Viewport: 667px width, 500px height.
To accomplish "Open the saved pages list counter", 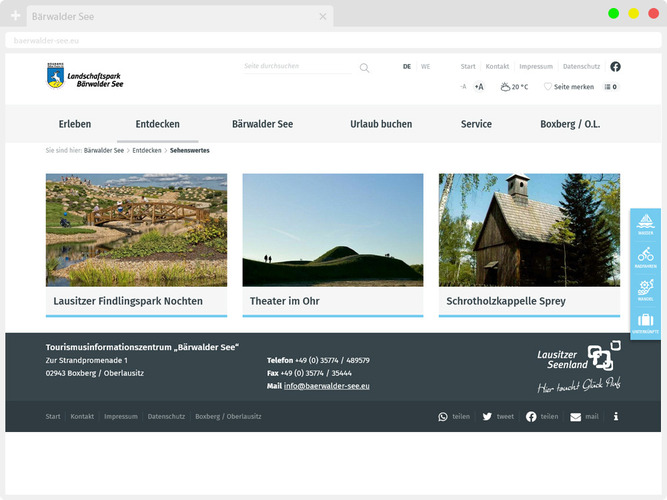I will pos(611,87).
